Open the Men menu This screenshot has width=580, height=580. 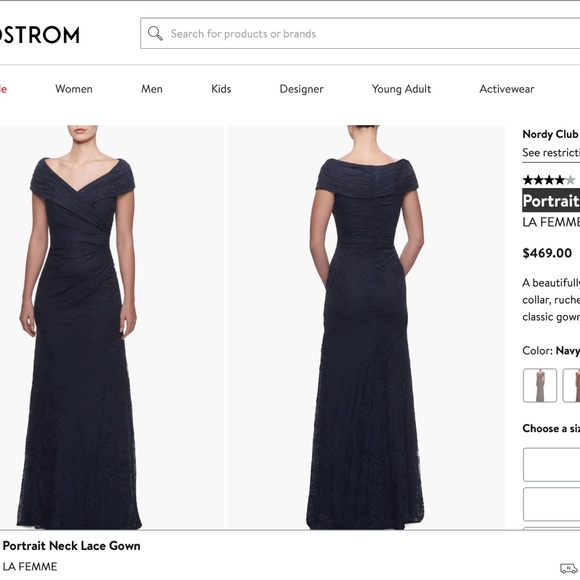[152, 89]
